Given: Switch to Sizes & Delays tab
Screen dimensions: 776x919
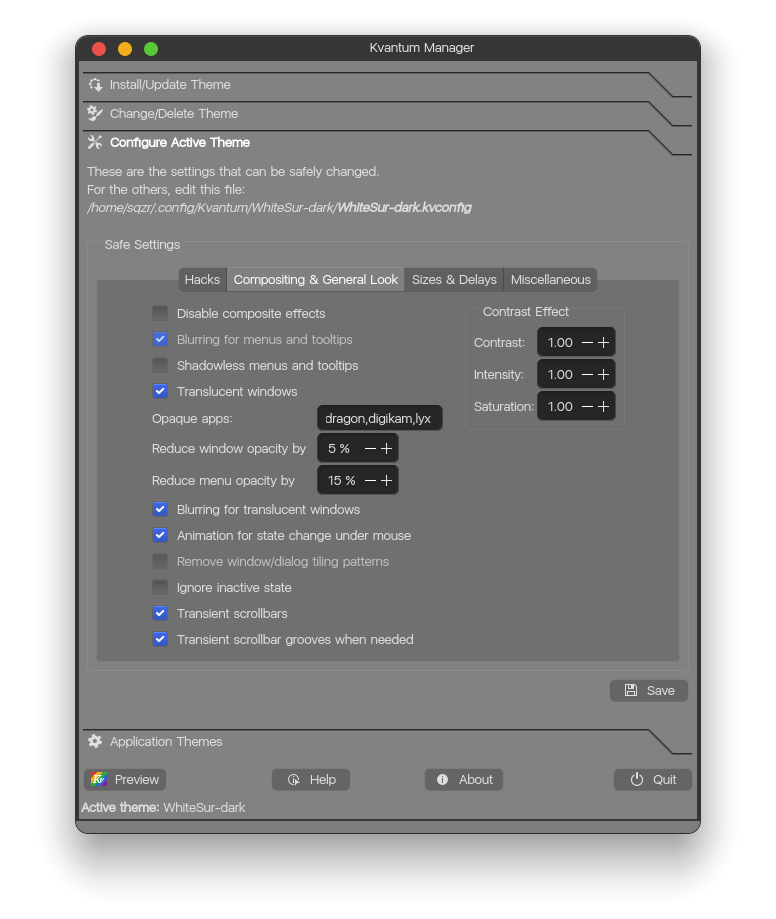Looking at the screenshot, I should pyautogui.click(x=454, y=280).
